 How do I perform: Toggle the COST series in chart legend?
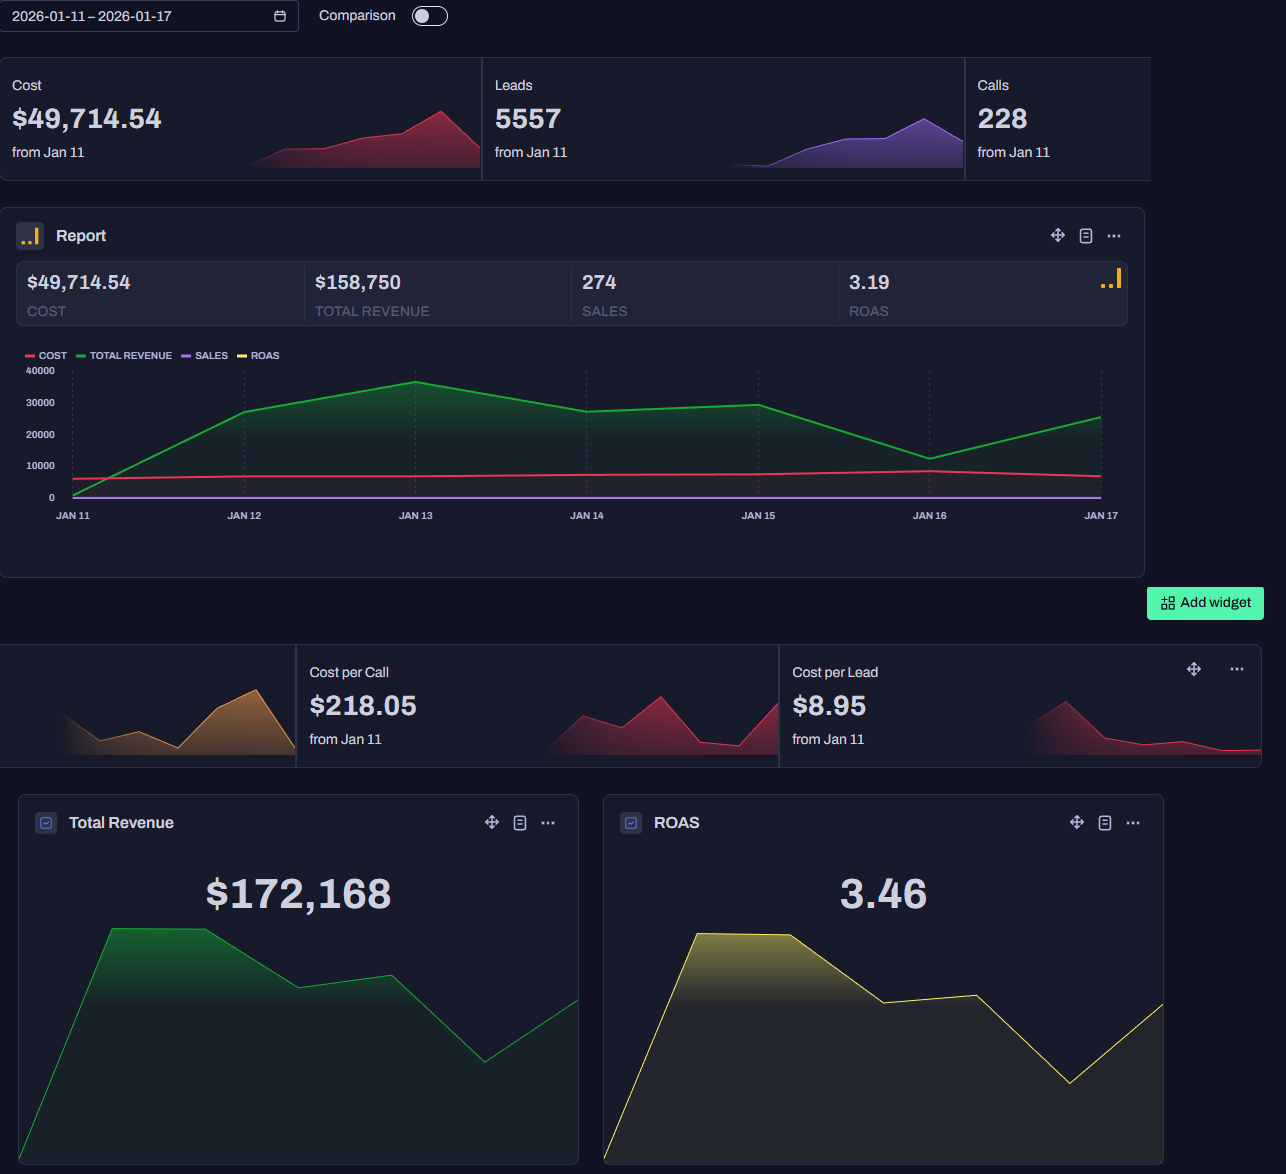pos(46,356)
